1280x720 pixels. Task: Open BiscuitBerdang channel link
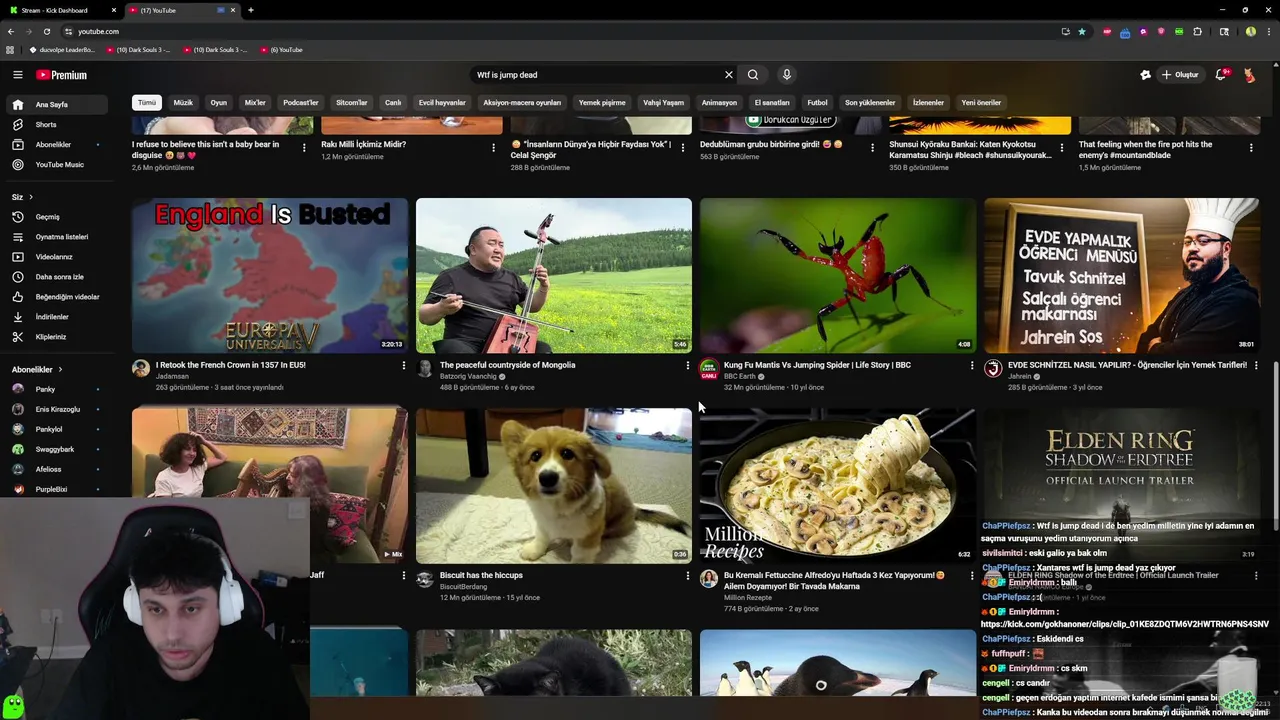[x=464, y=587]
